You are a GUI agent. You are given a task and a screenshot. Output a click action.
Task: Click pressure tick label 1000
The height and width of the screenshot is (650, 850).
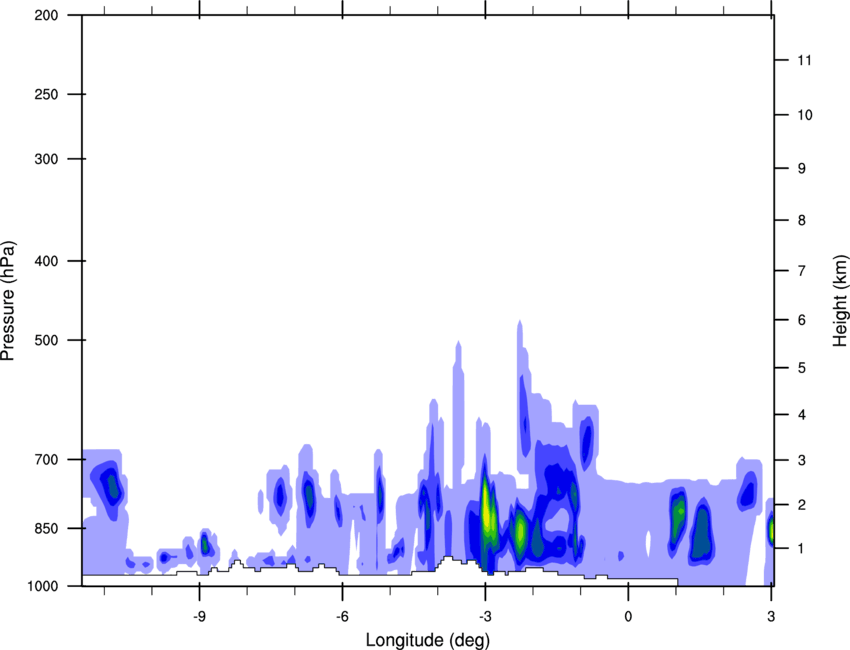pos(42,586)
